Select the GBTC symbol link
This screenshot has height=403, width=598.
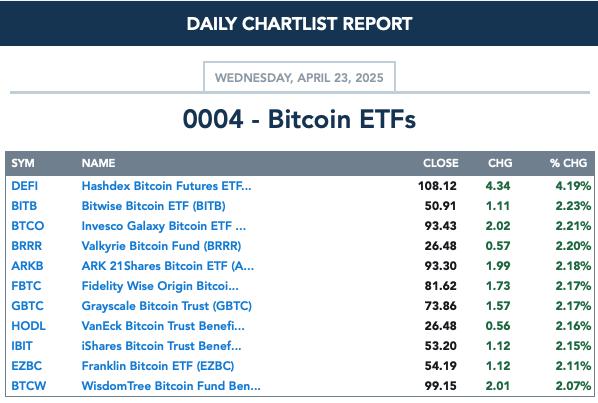pyautogui.click(x=27, y=306)
